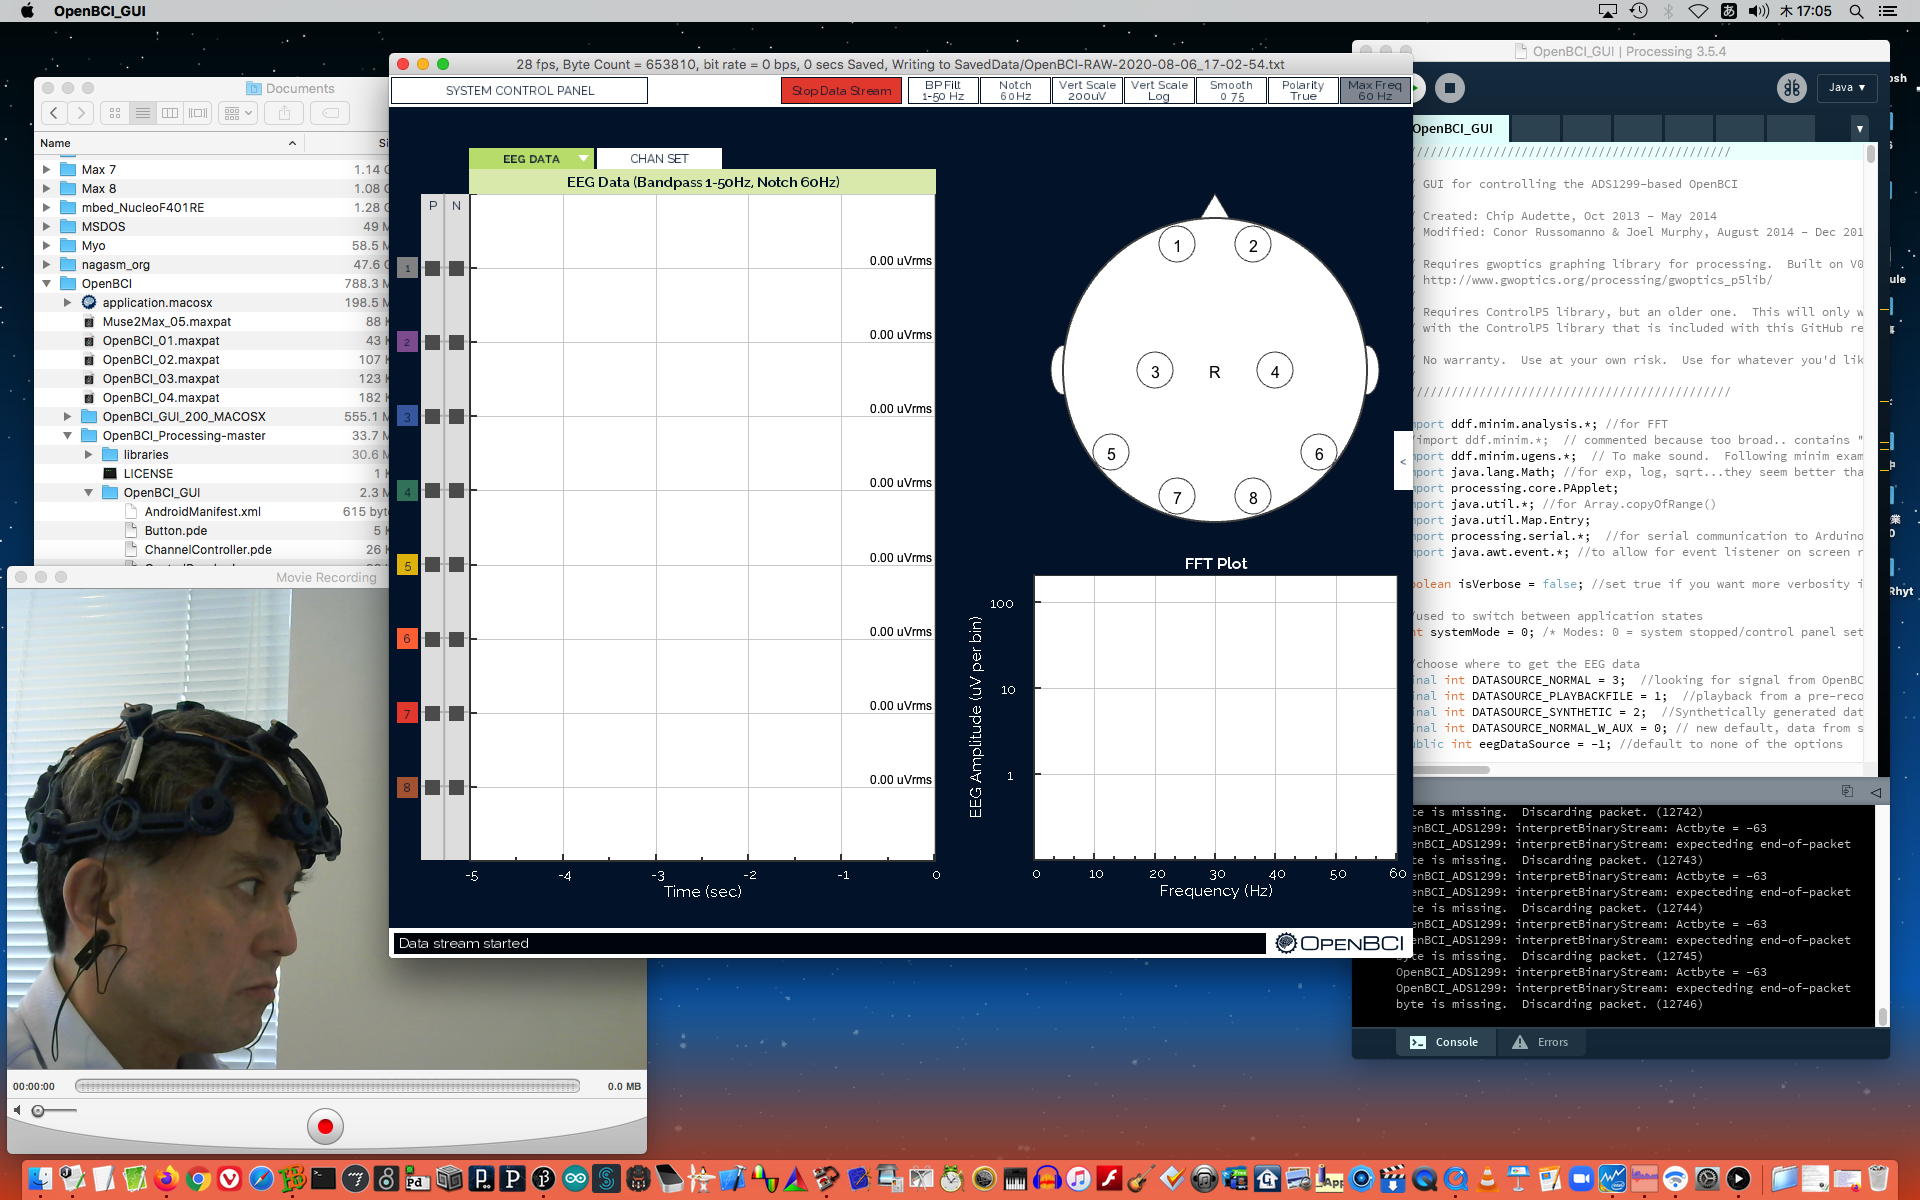This screenshot has height=1200, width=1920.
Task: Click the Notch 60Hz filter setting
Action: (1015, 90)
